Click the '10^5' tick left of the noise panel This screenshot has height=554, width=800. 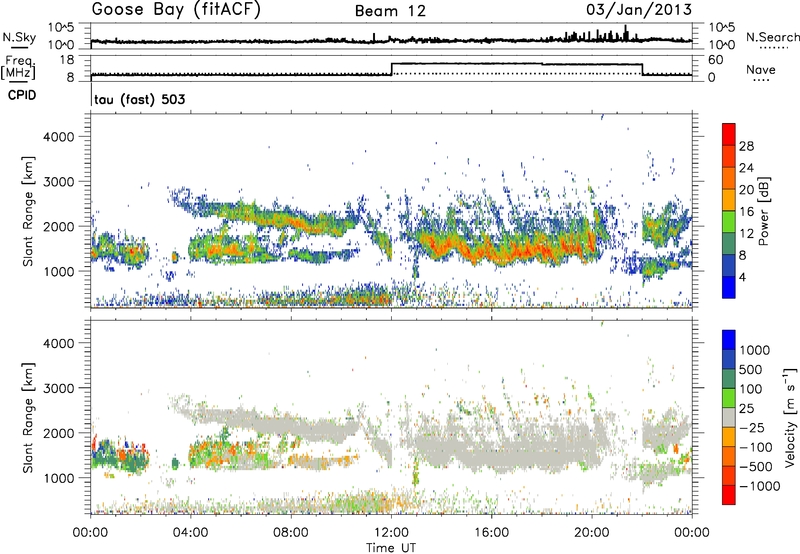coord(61,27)
